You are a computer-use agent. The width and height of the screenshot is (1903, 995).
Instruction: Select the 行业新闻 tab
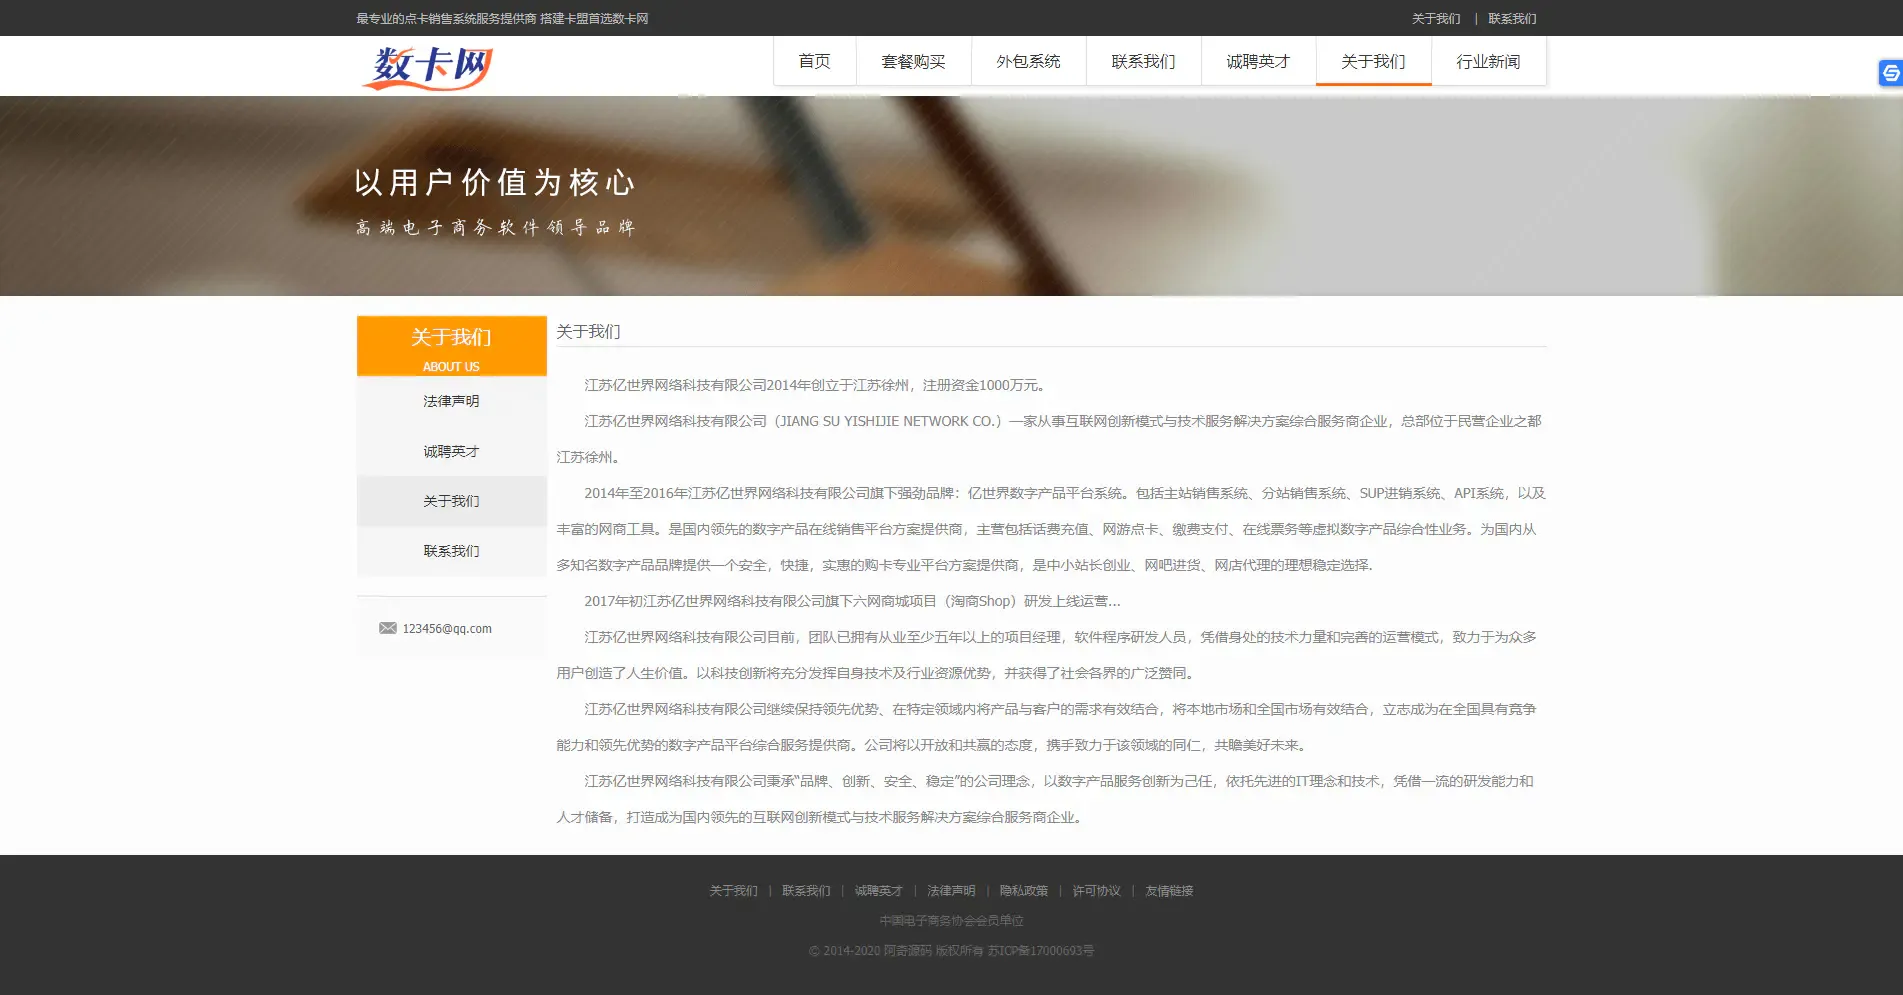point(1487,61)
